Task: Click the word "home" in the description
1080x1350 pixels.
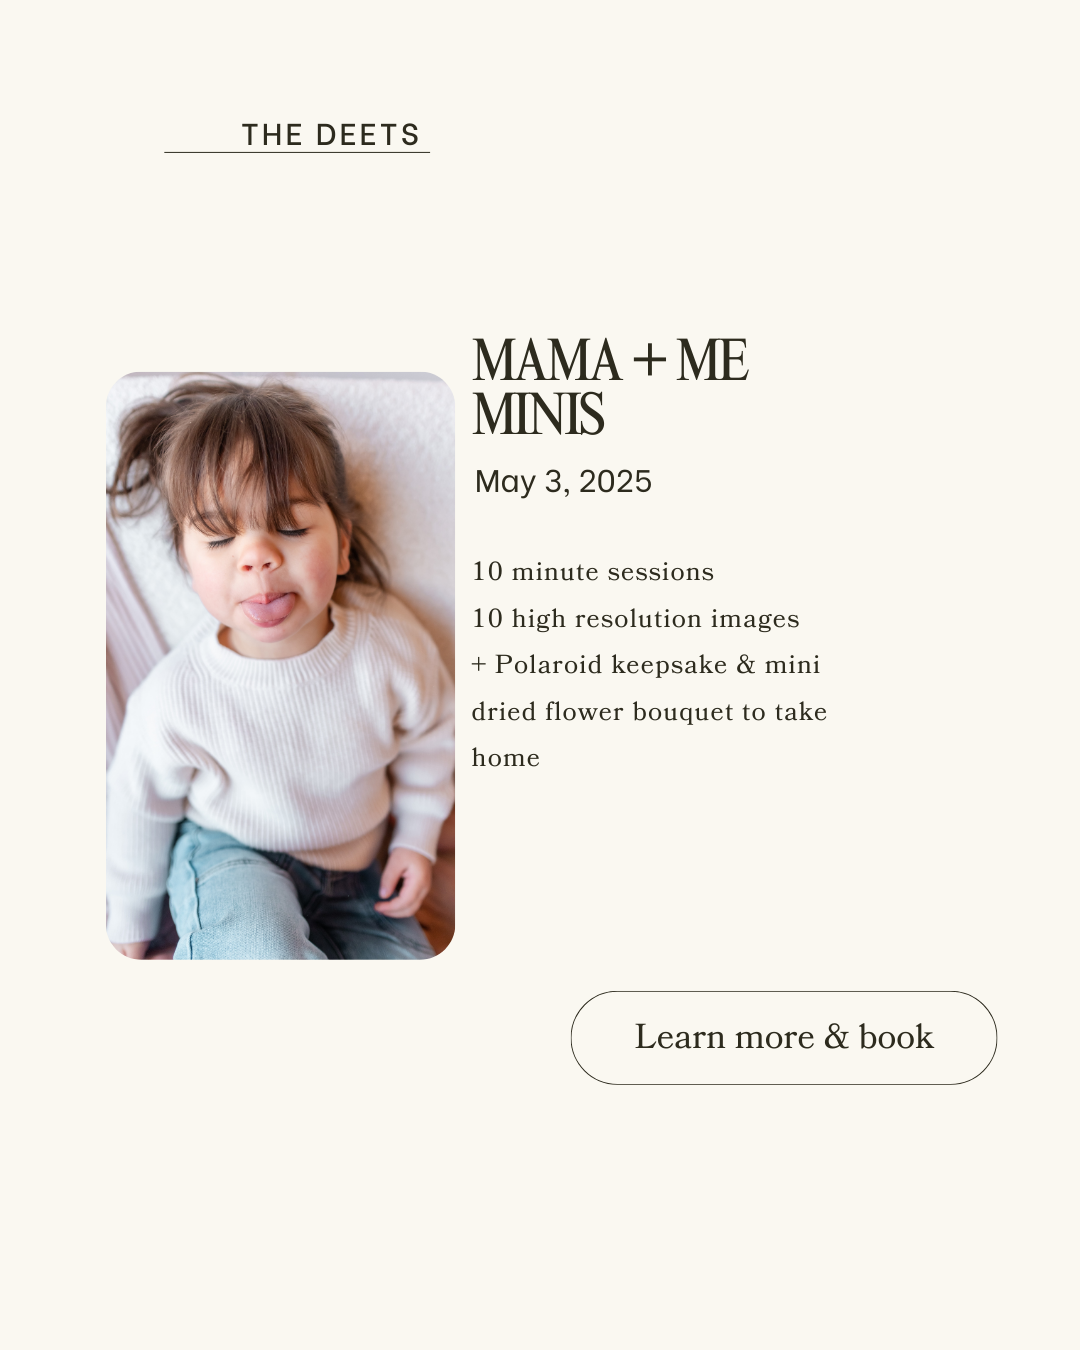Action: [x=506, y=758]
